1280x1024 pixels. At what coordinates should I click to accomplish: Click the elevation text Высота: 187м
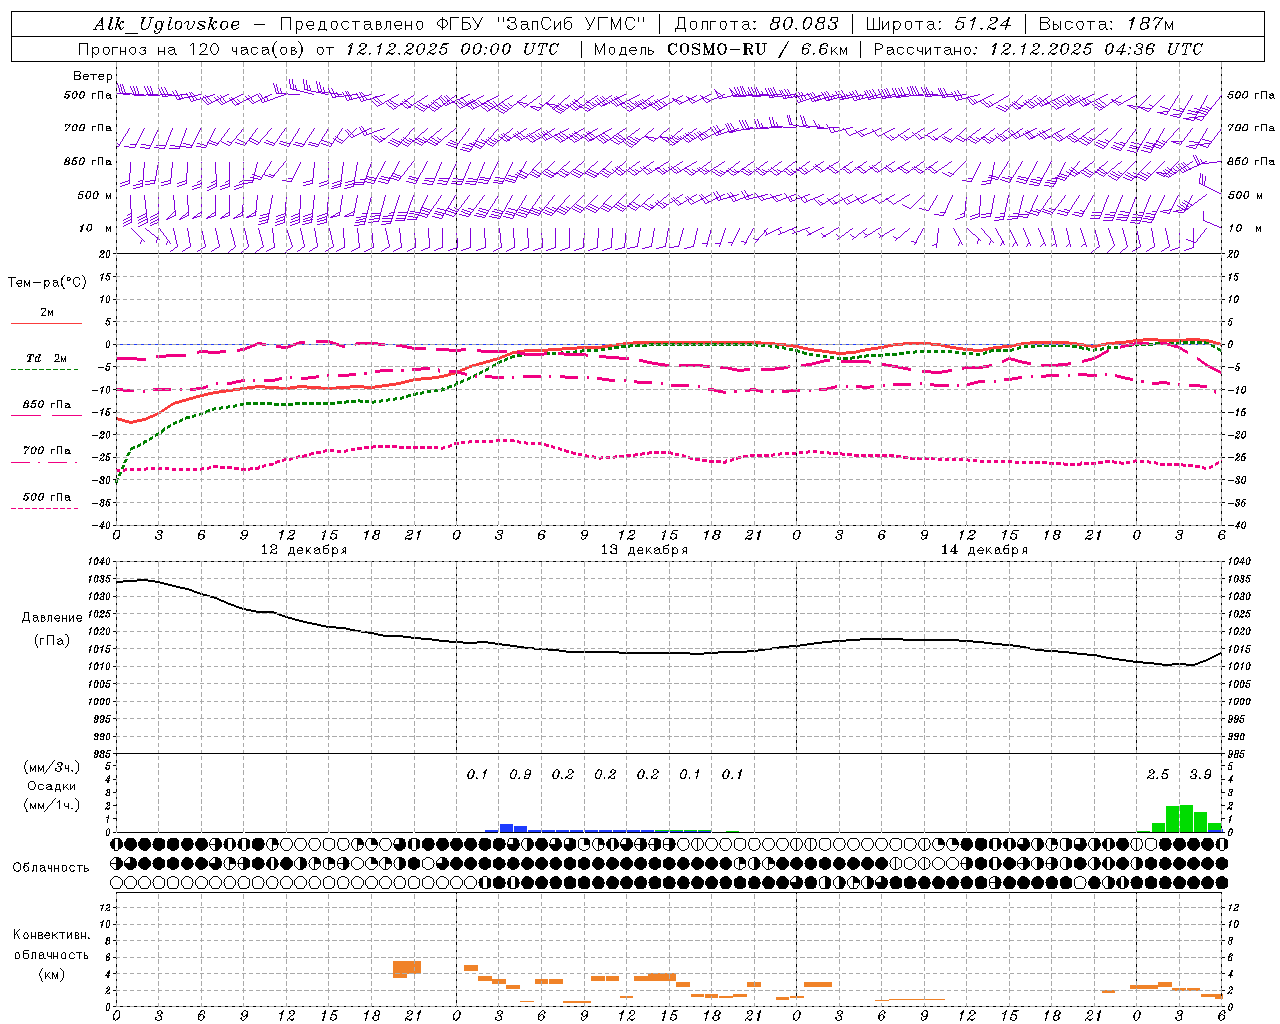coord(1106,24)
